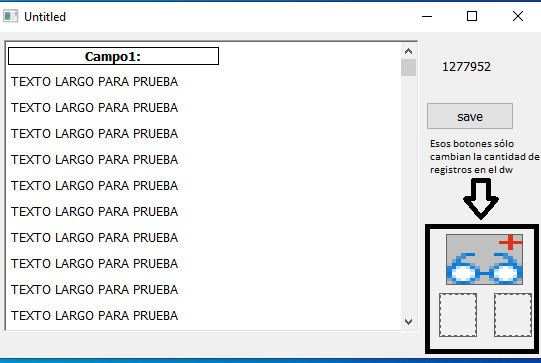Click the scrollbar down arrow in the list
This screenshot has width=541, height=363.
tap(409, 322)
